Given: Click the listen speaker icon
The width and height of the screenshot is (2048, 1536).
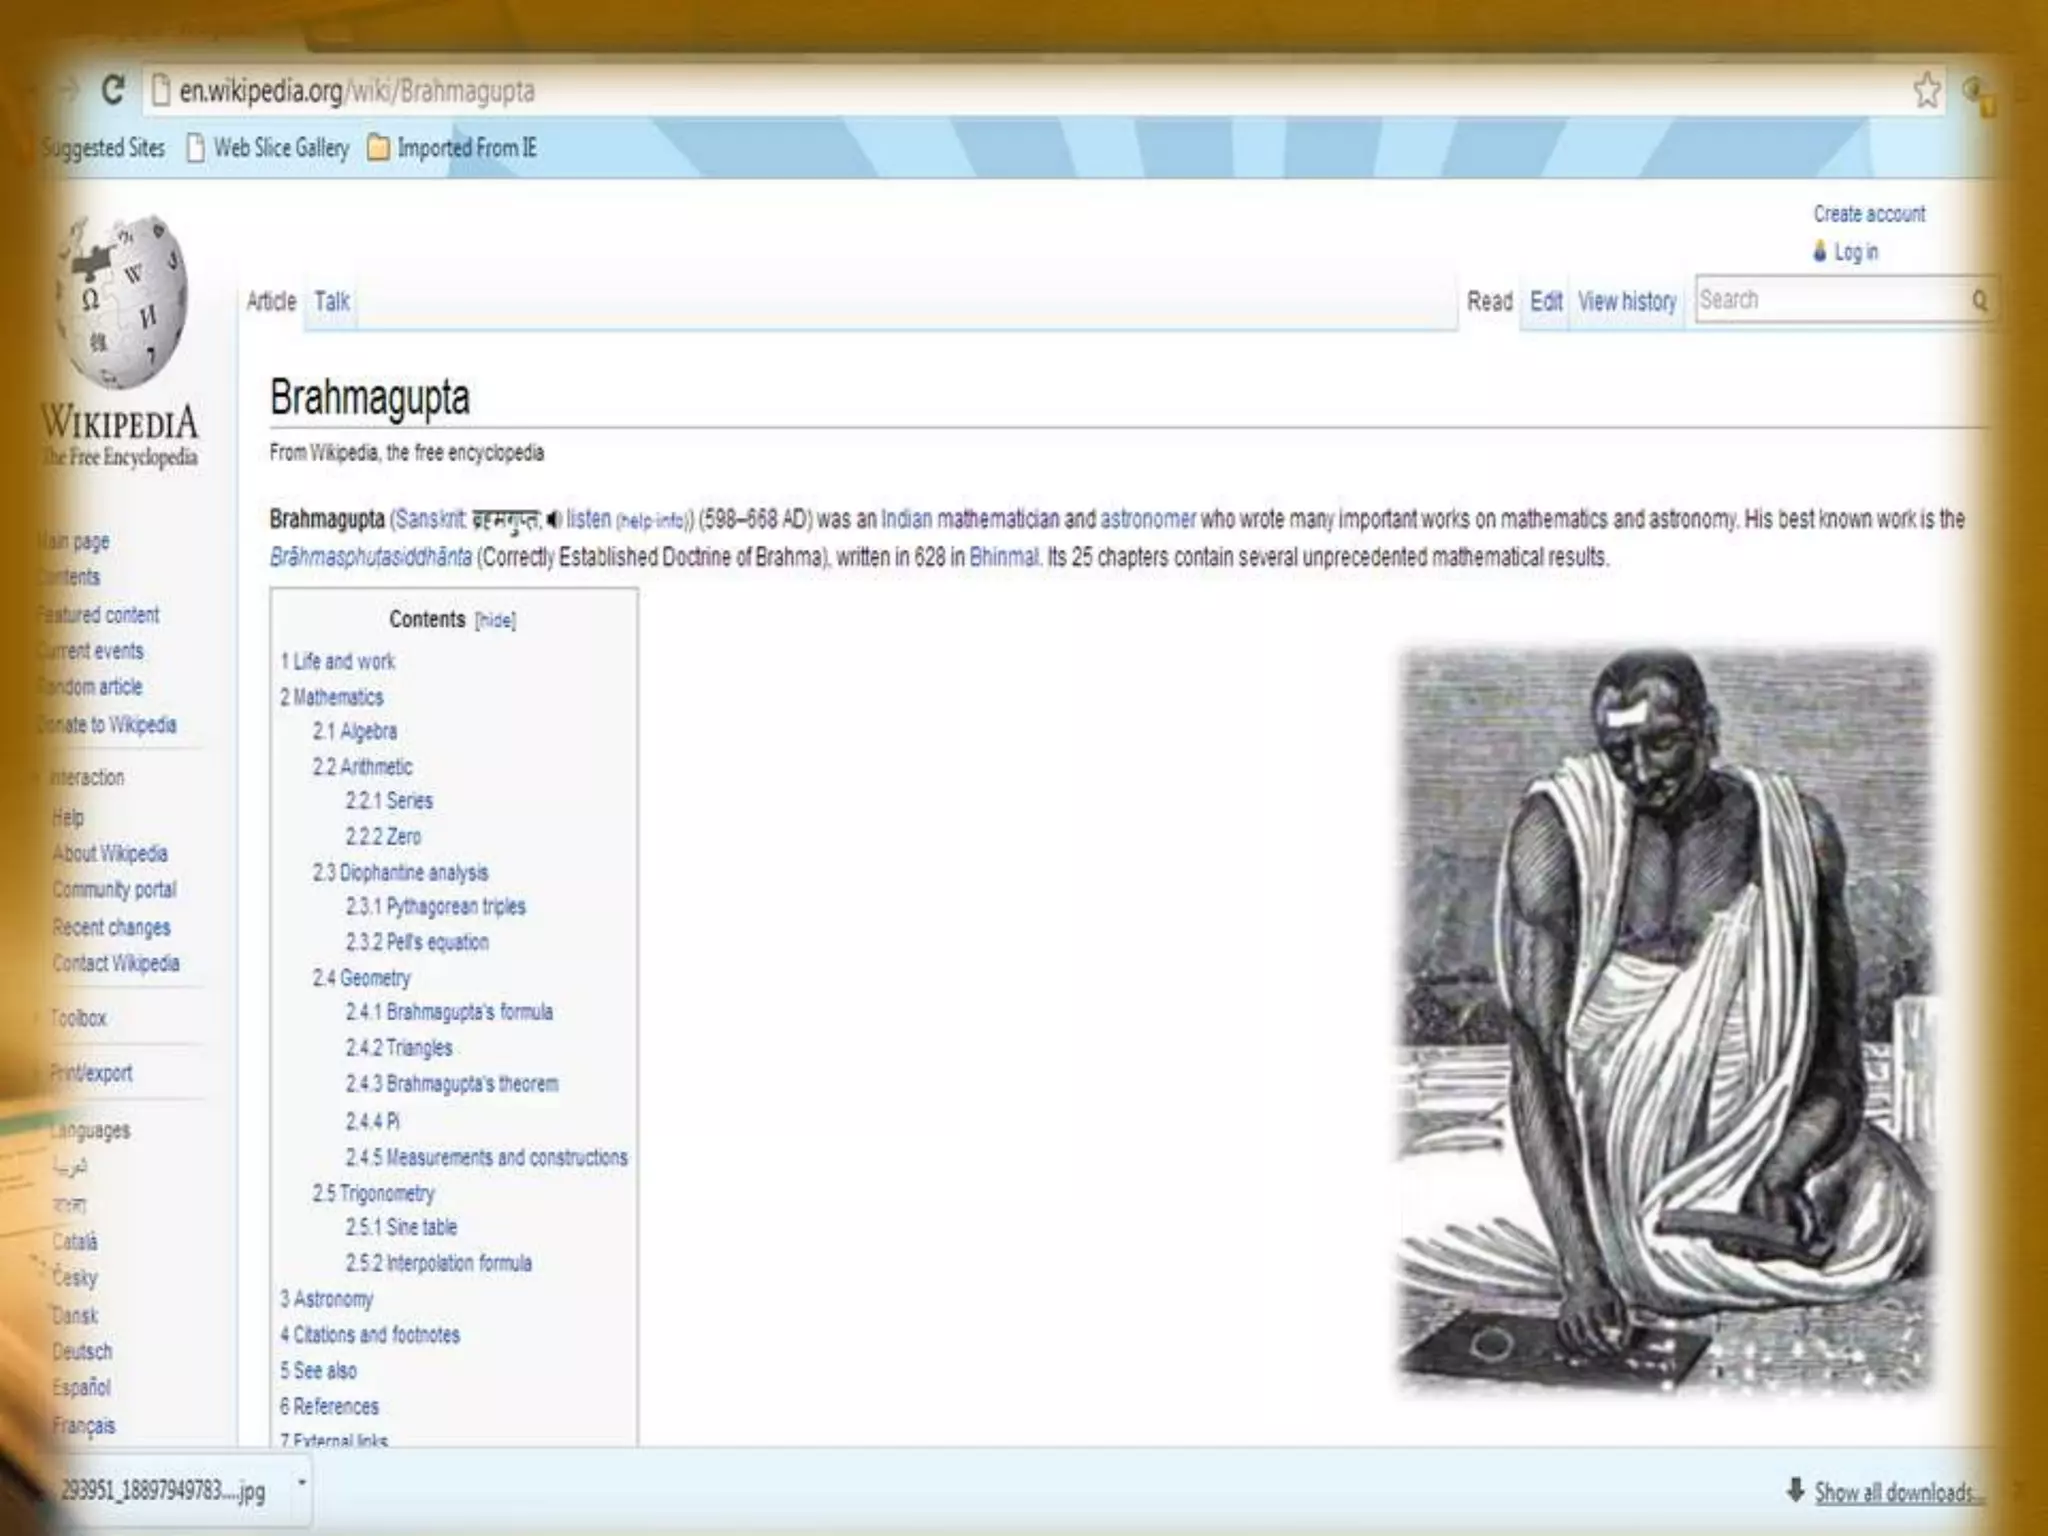Looking at the screenshot, I should tap(554, 520).
